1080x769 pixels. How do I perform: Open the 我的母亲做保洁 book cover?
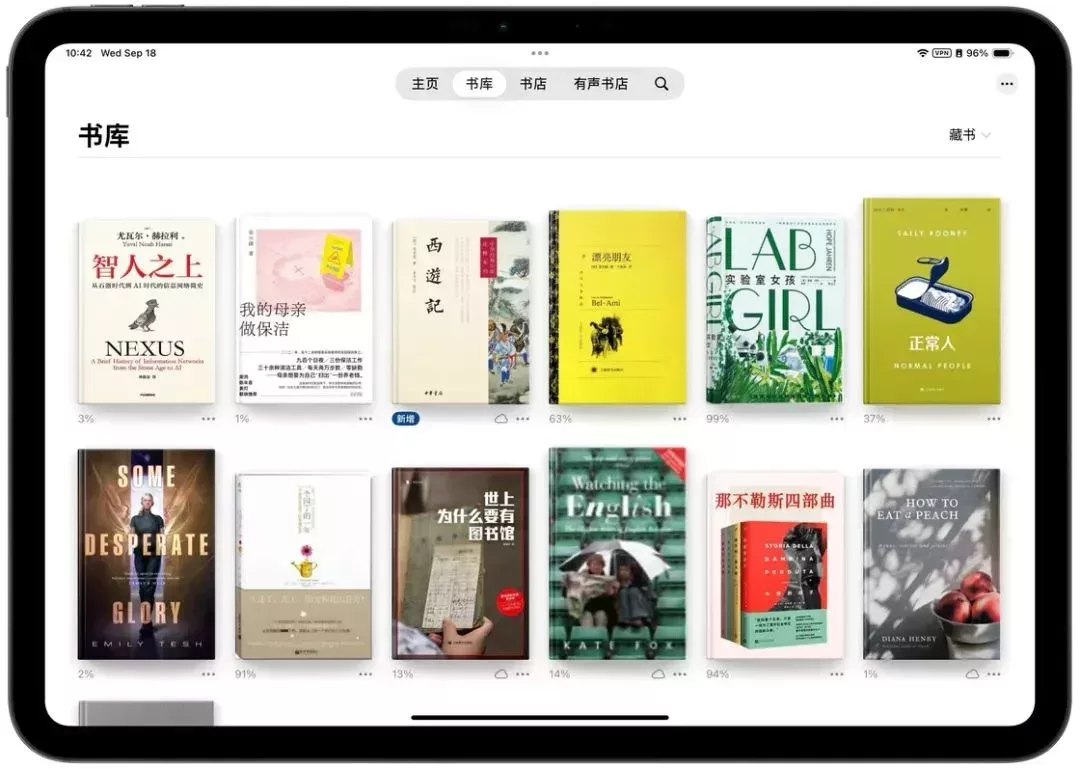pyautogui.click(x=304, y=310)
